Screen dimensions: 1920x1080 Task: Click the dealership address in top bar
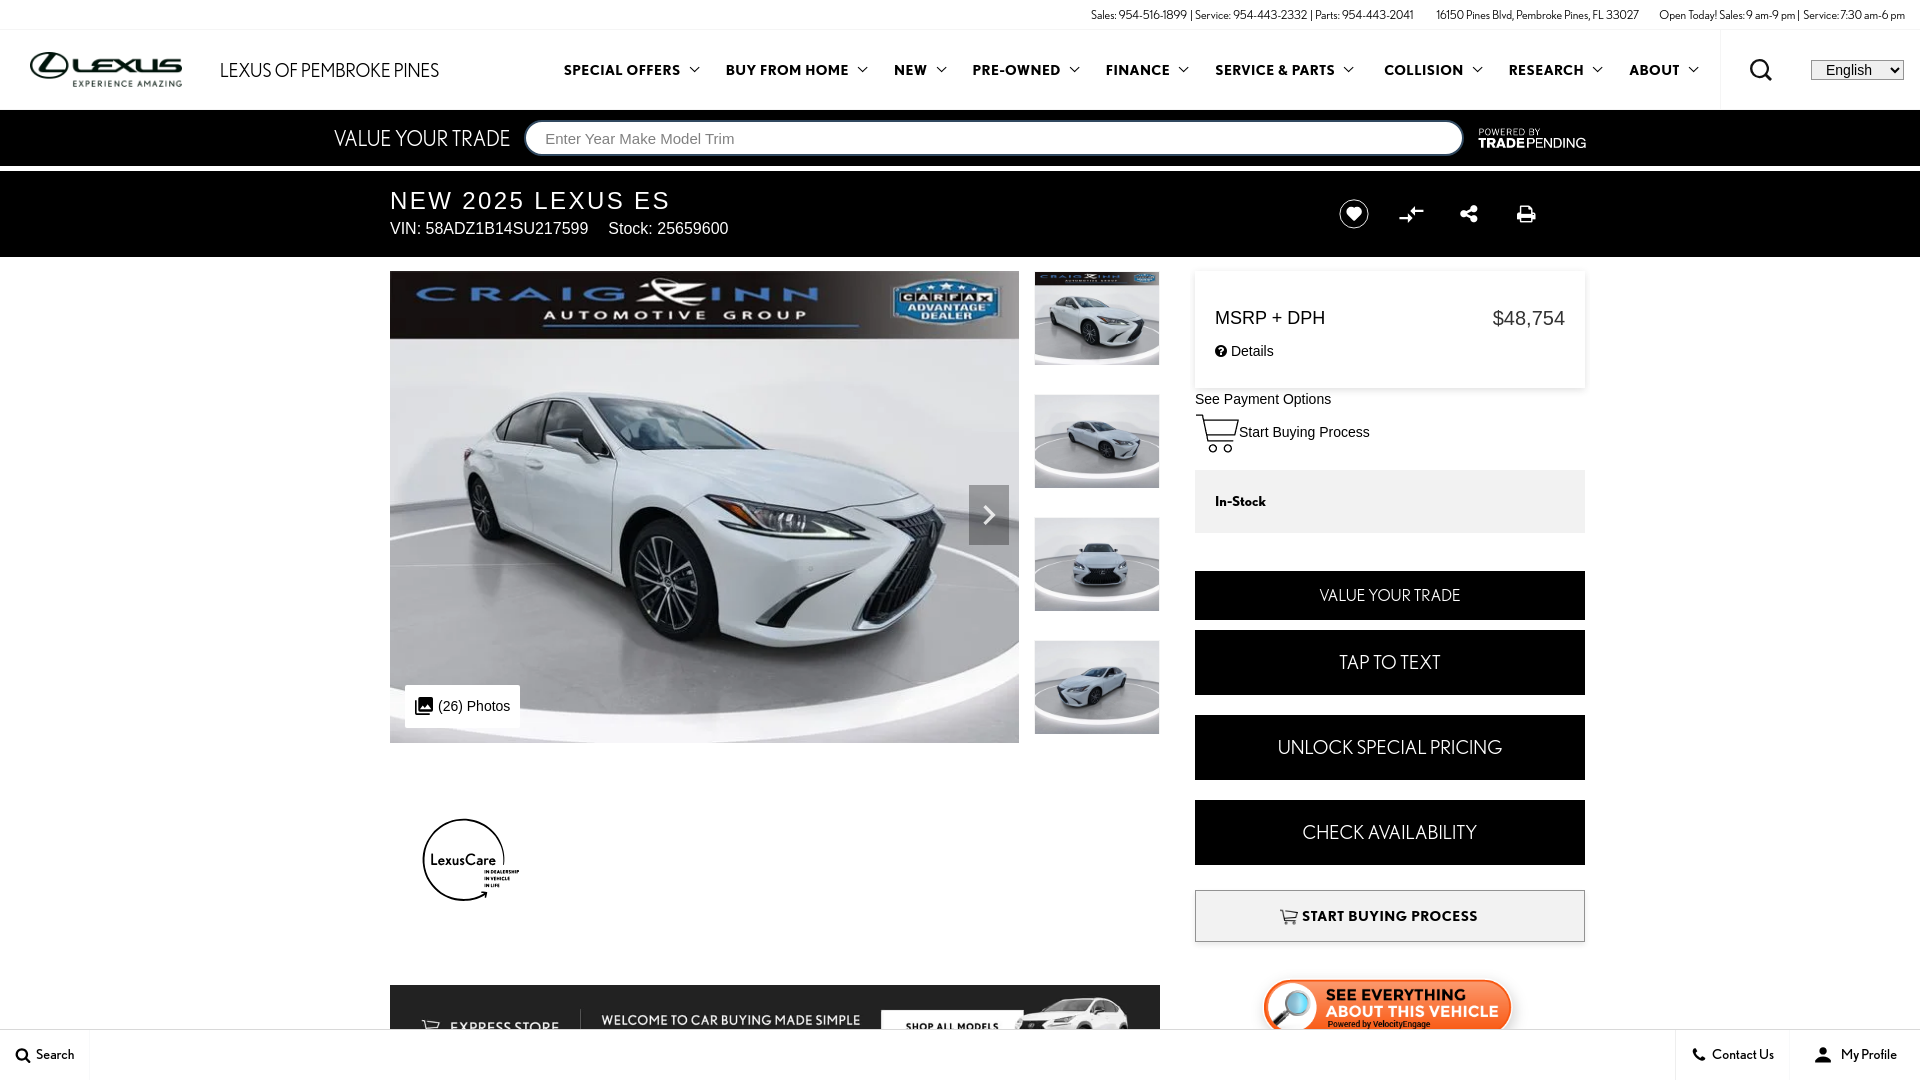click(1537, 15)
